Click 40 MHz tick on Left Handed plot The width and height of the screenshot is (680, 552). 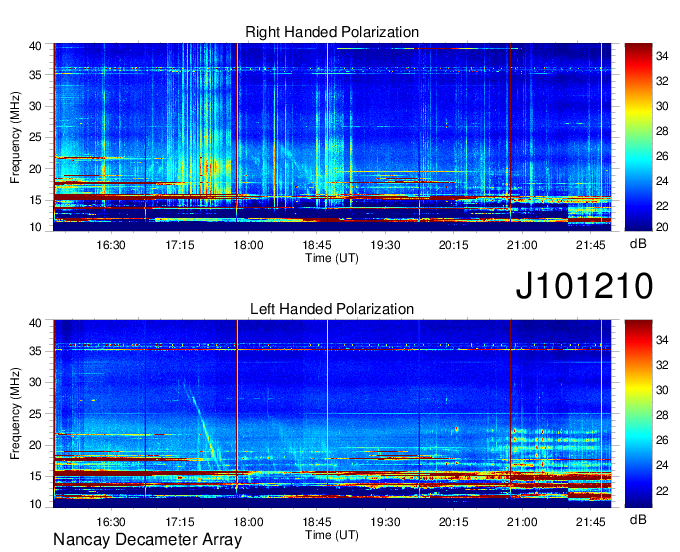coord(35,323)
